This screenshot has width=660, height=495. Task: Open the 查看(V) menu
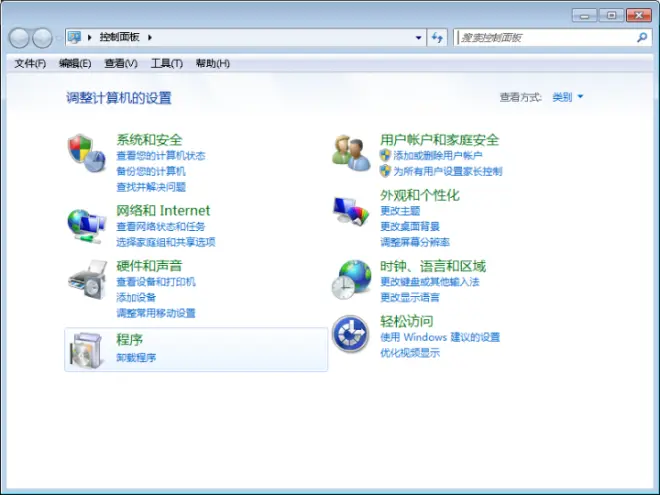coord(121,64)
